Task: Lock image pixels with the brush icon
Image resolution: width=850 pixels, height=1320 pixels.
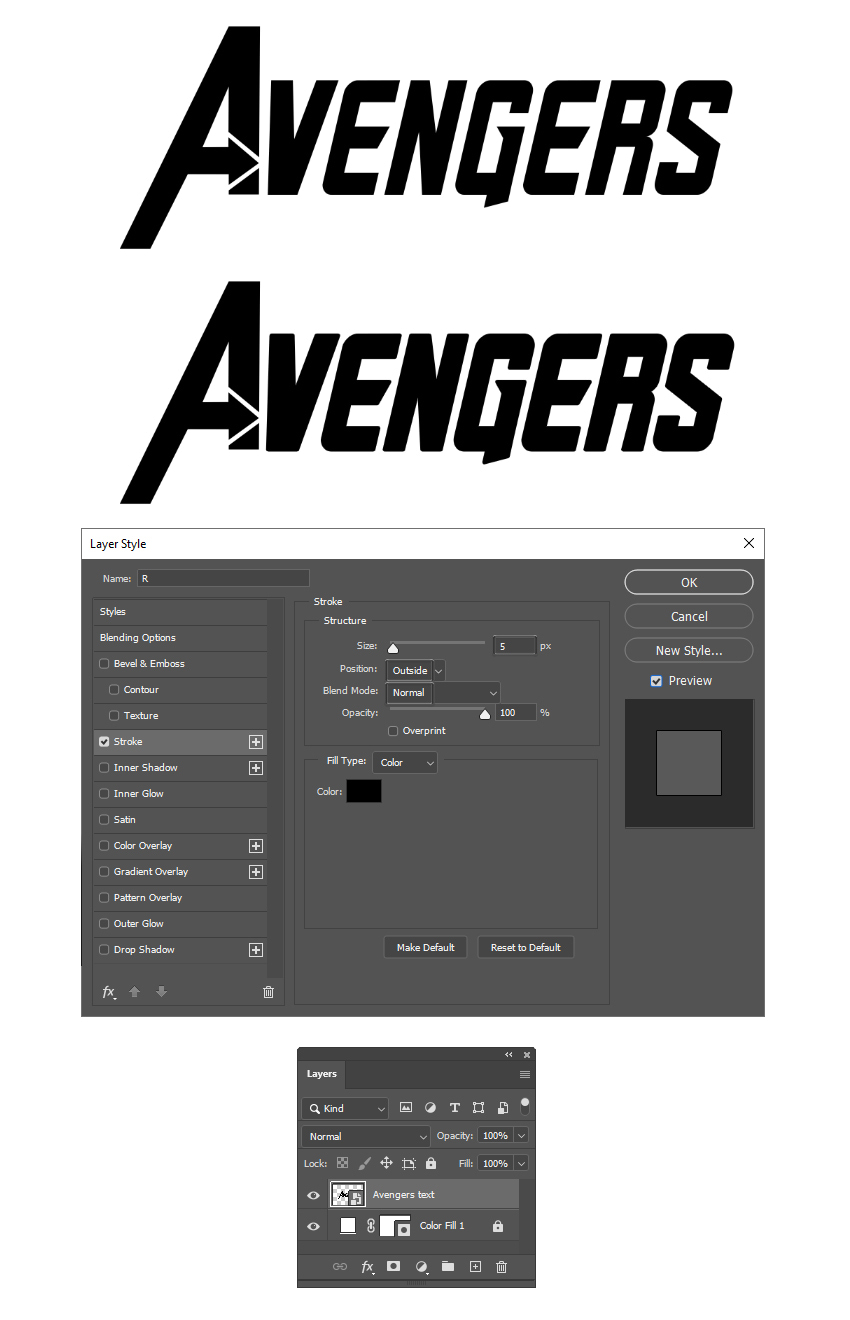Action: click(364, 1164)
